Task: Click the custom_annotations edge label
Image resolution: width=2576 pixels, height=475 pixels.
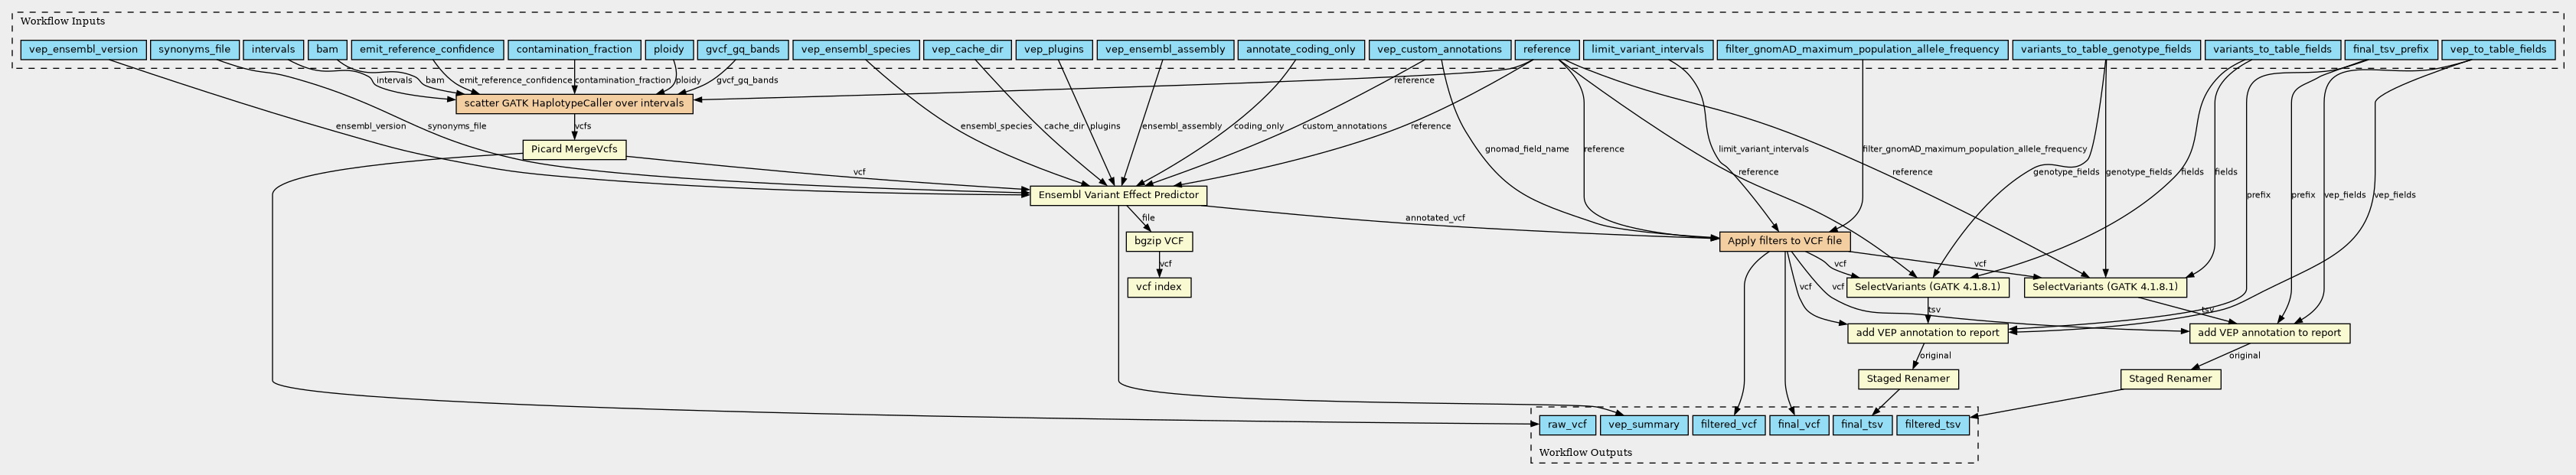Action: coord(1344,127)
